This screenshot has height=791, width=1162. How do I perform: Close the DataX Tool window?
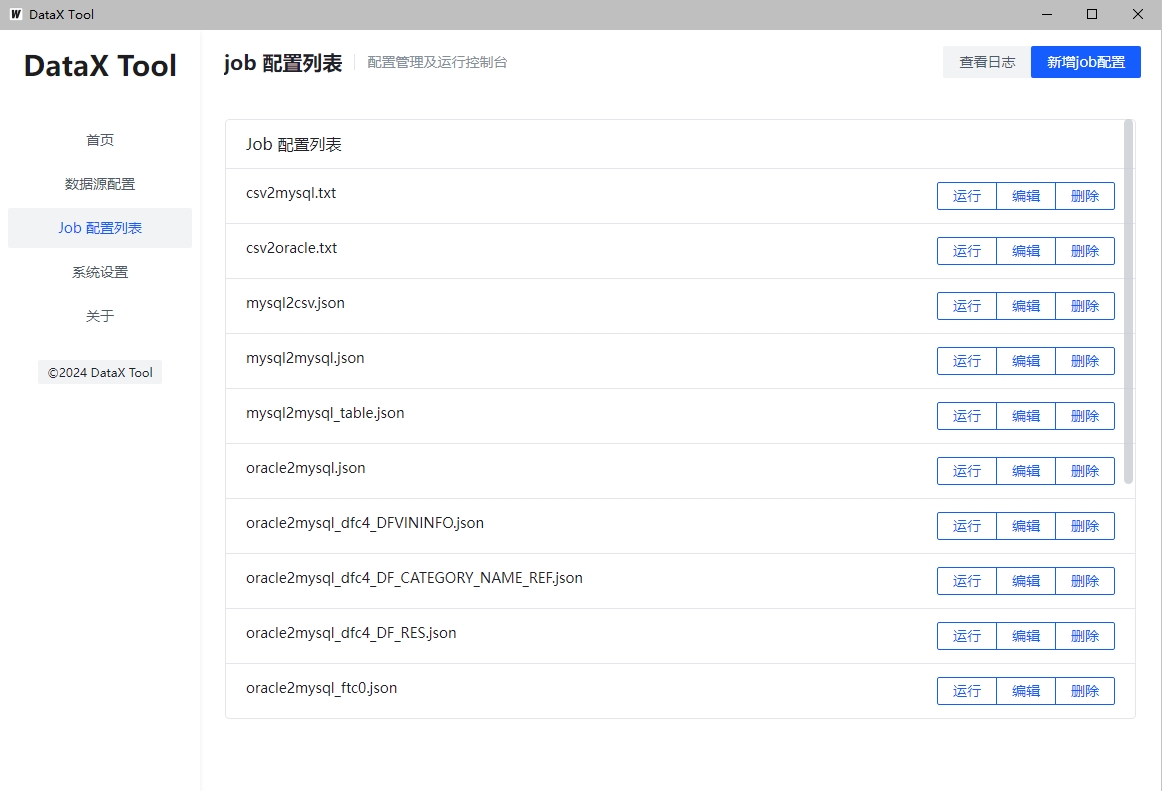coord(1138,14)
